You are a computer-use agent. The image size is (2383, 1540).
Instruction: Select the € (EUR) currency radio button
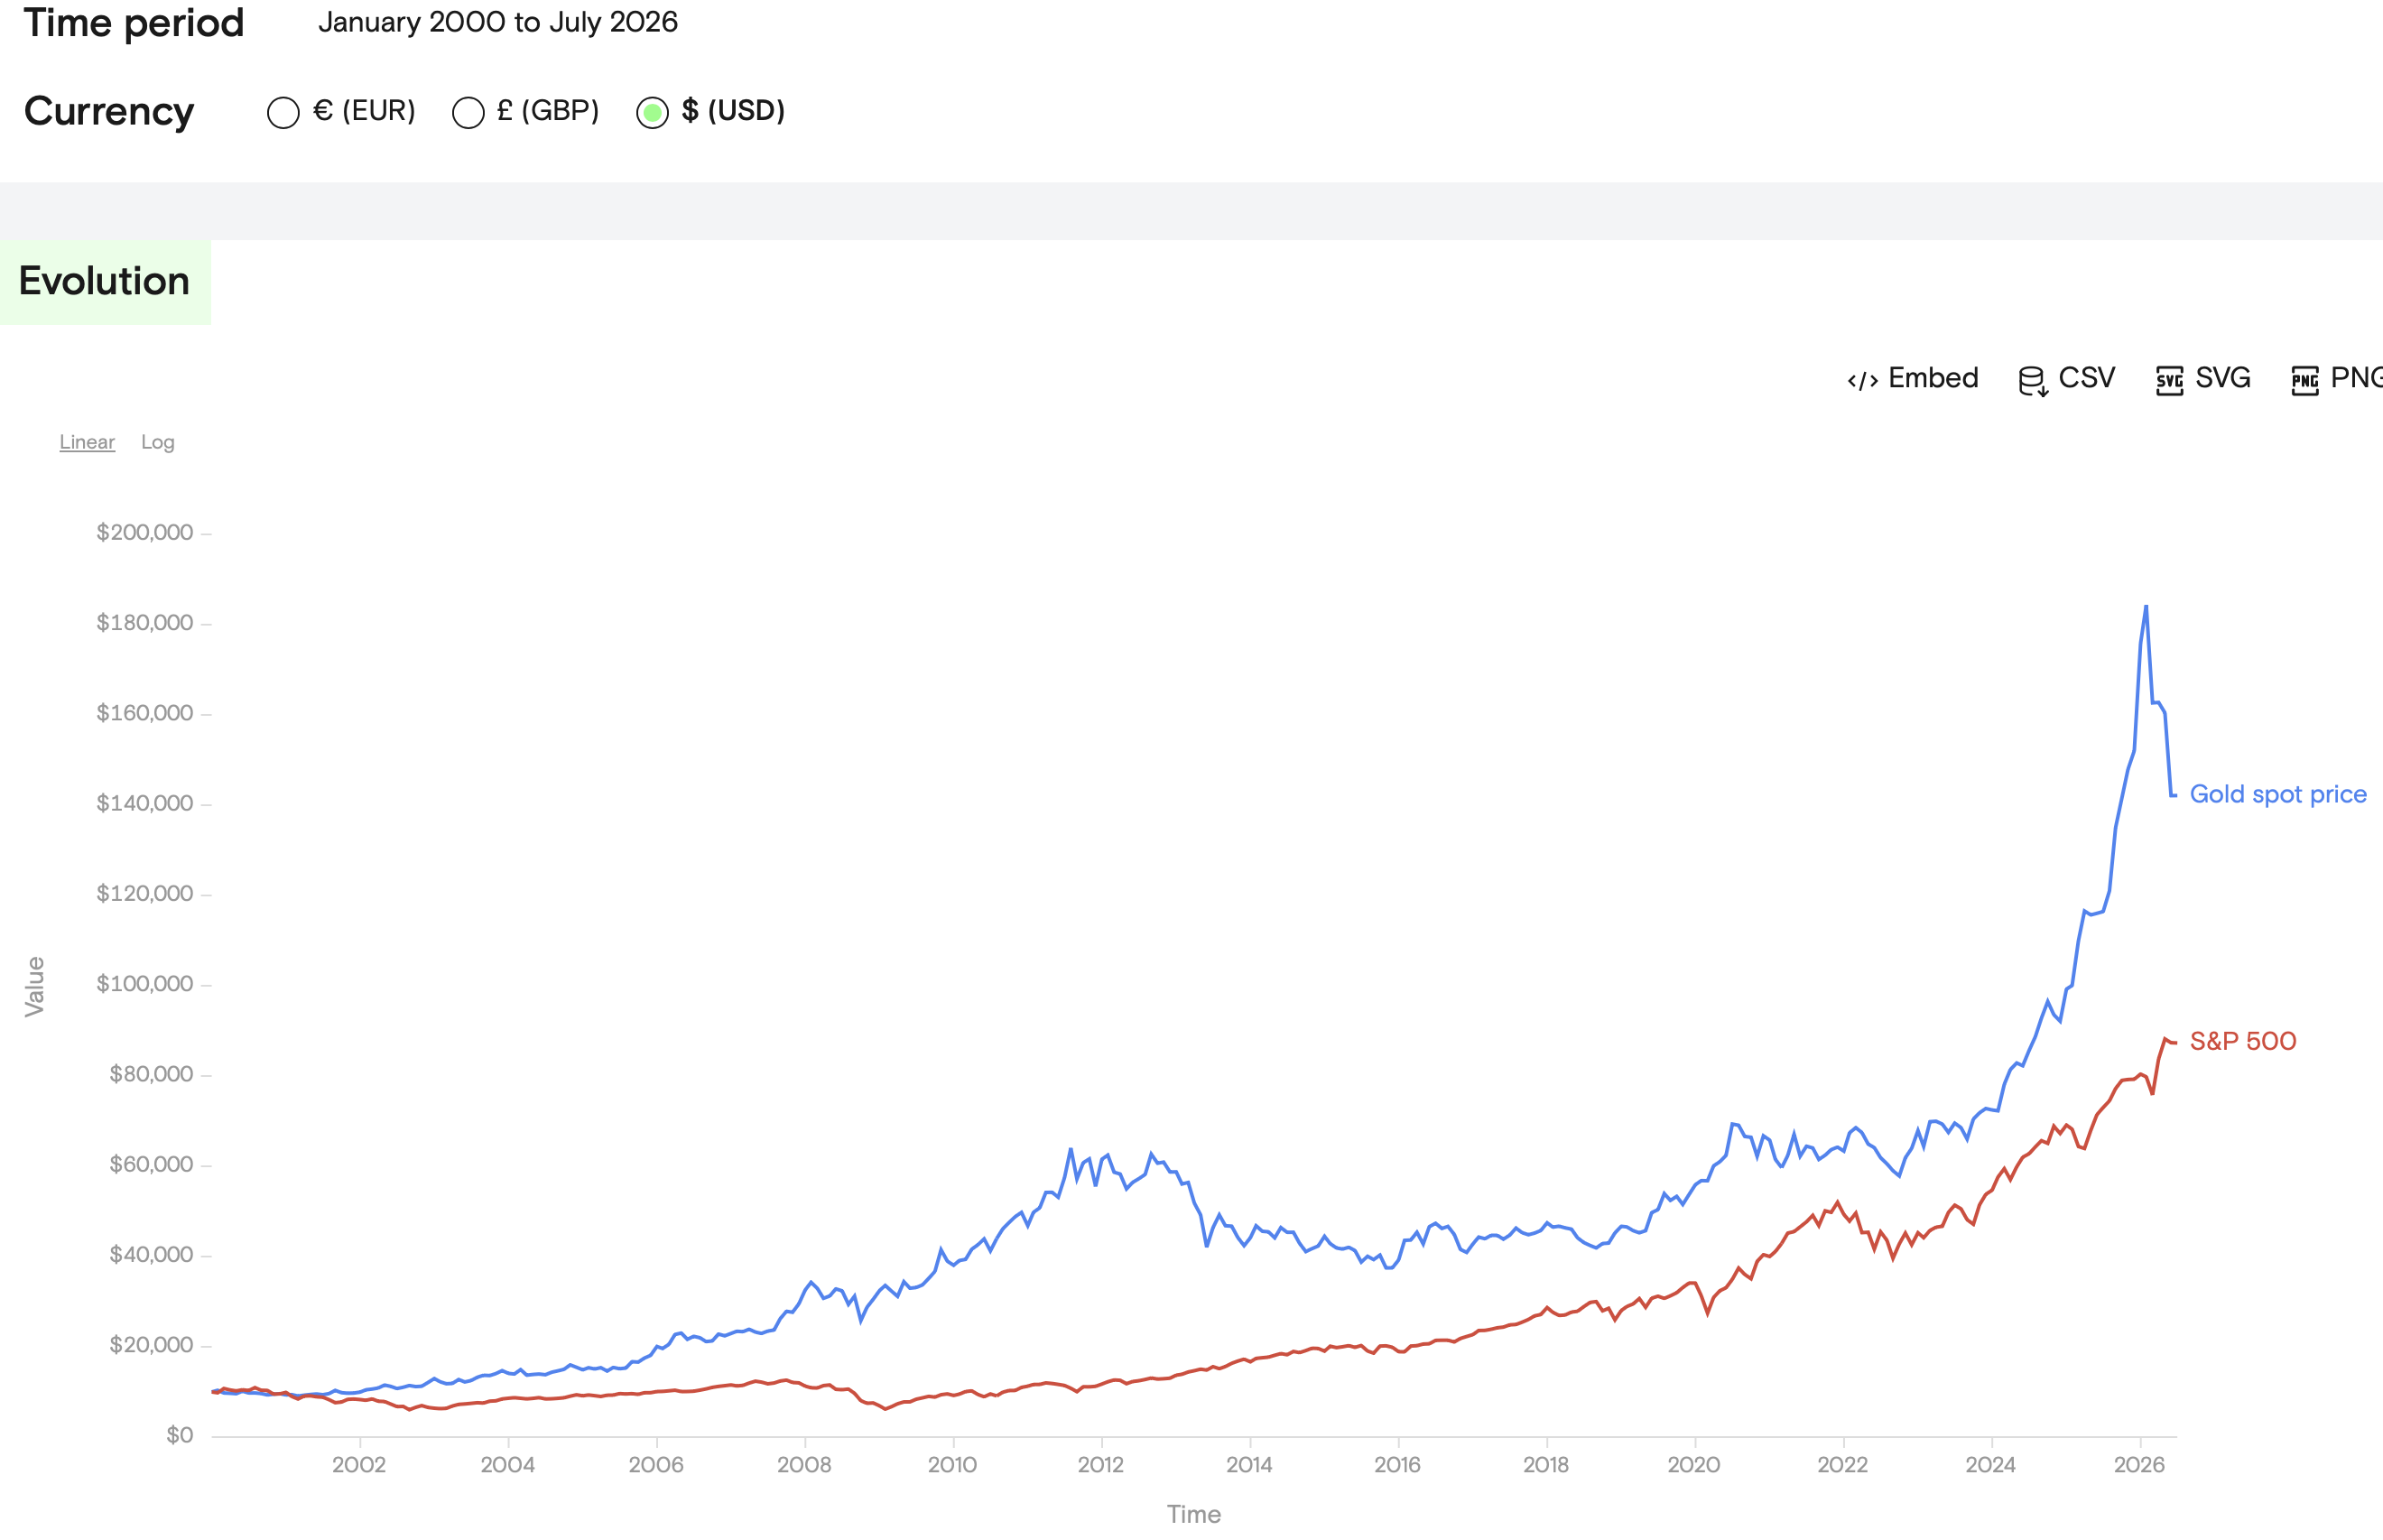[x=283, y=112]
